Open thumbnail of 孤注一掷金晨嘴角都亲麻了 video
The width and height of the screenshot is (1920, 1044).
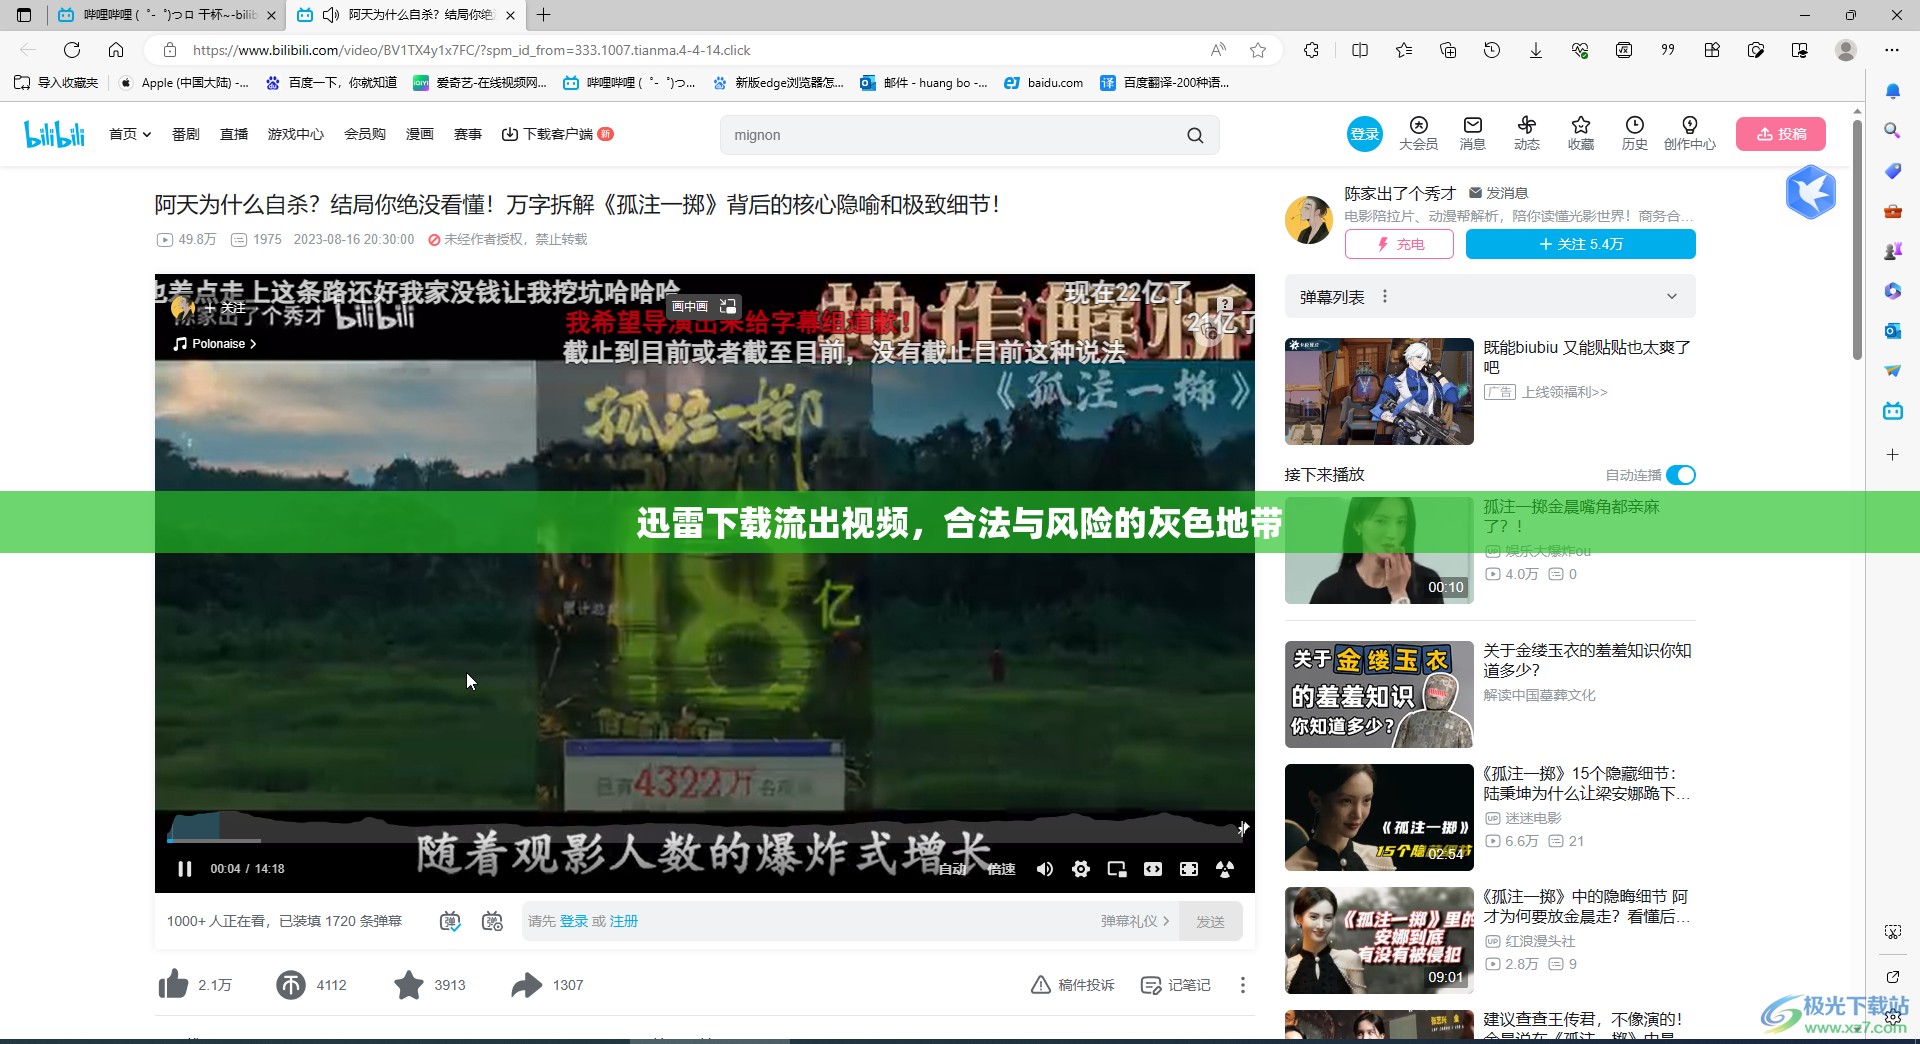tap(1379, 550)
